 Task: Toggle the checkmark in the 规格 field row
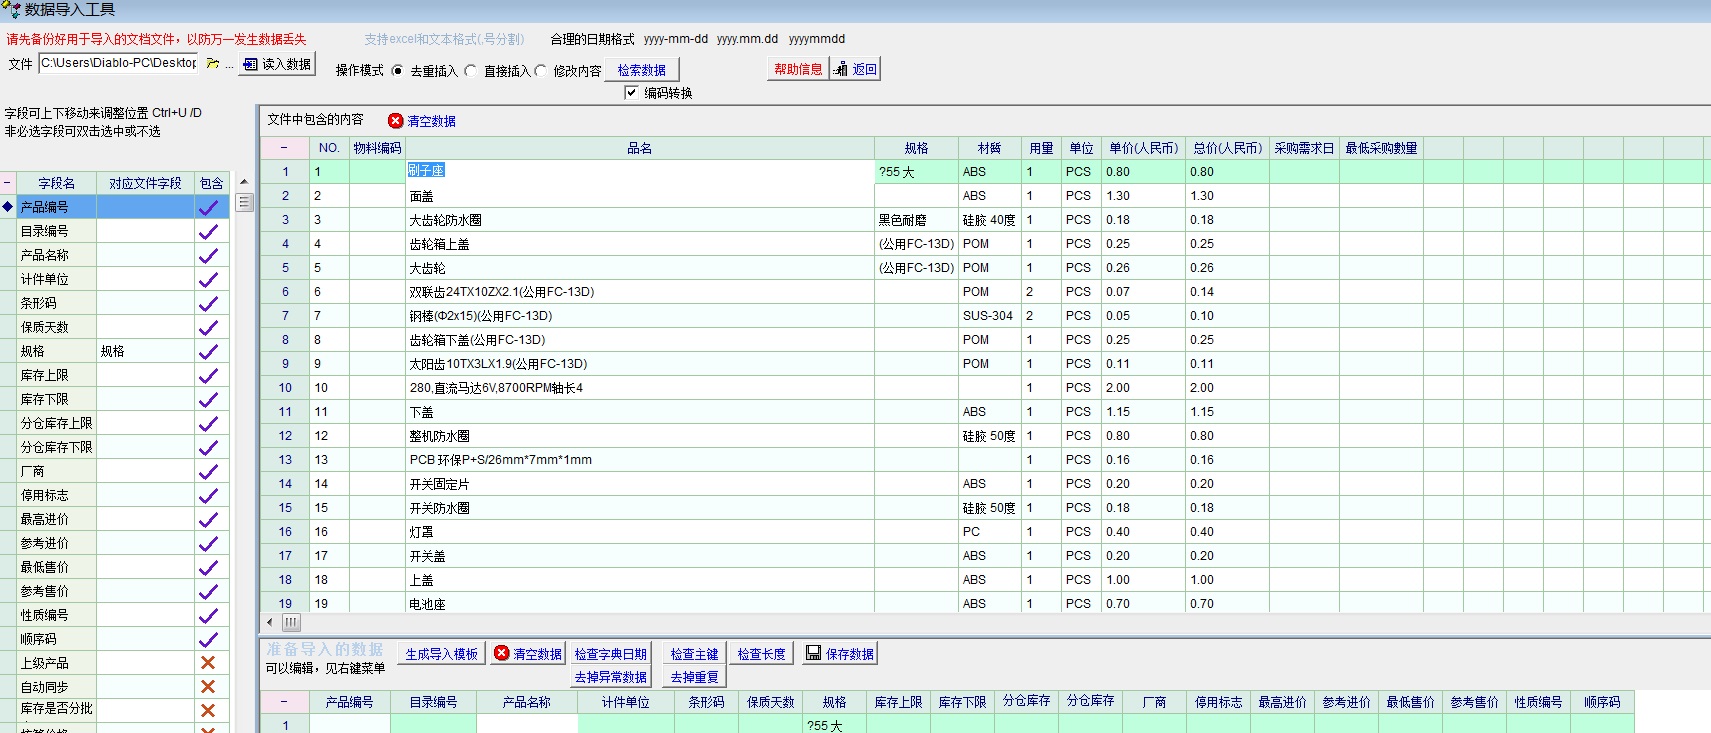tap(208, 352)
